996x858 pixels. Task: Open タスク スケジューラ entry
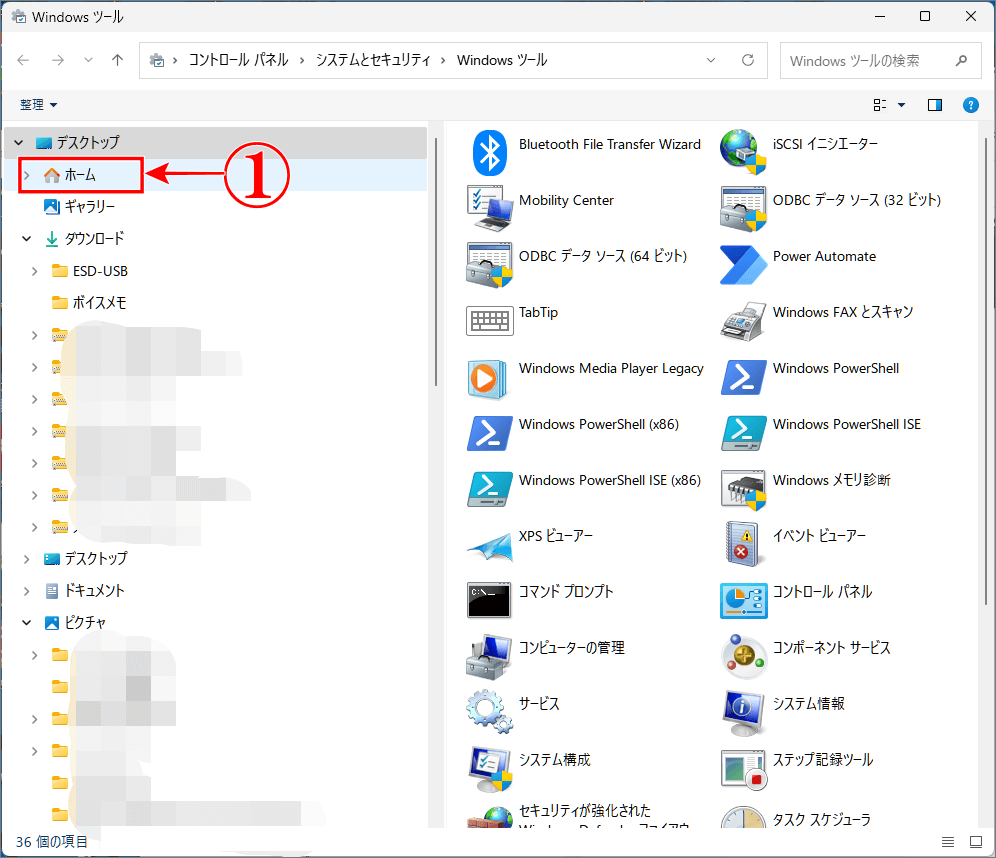(795, 817)
